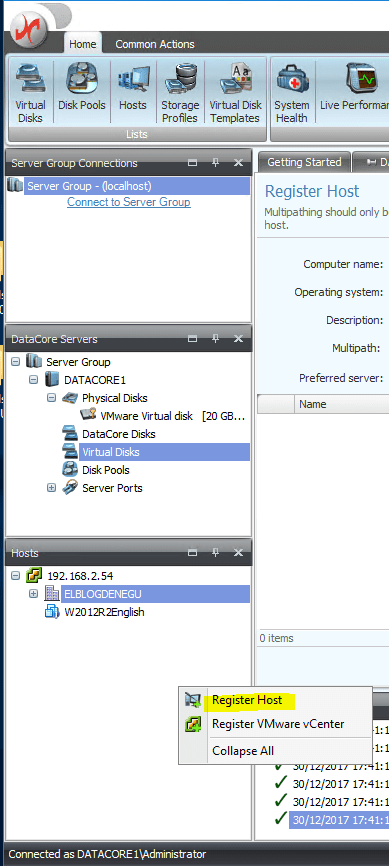Click the Connect to Server Group link
389x866 pixels.
click(x=129, y=202)
